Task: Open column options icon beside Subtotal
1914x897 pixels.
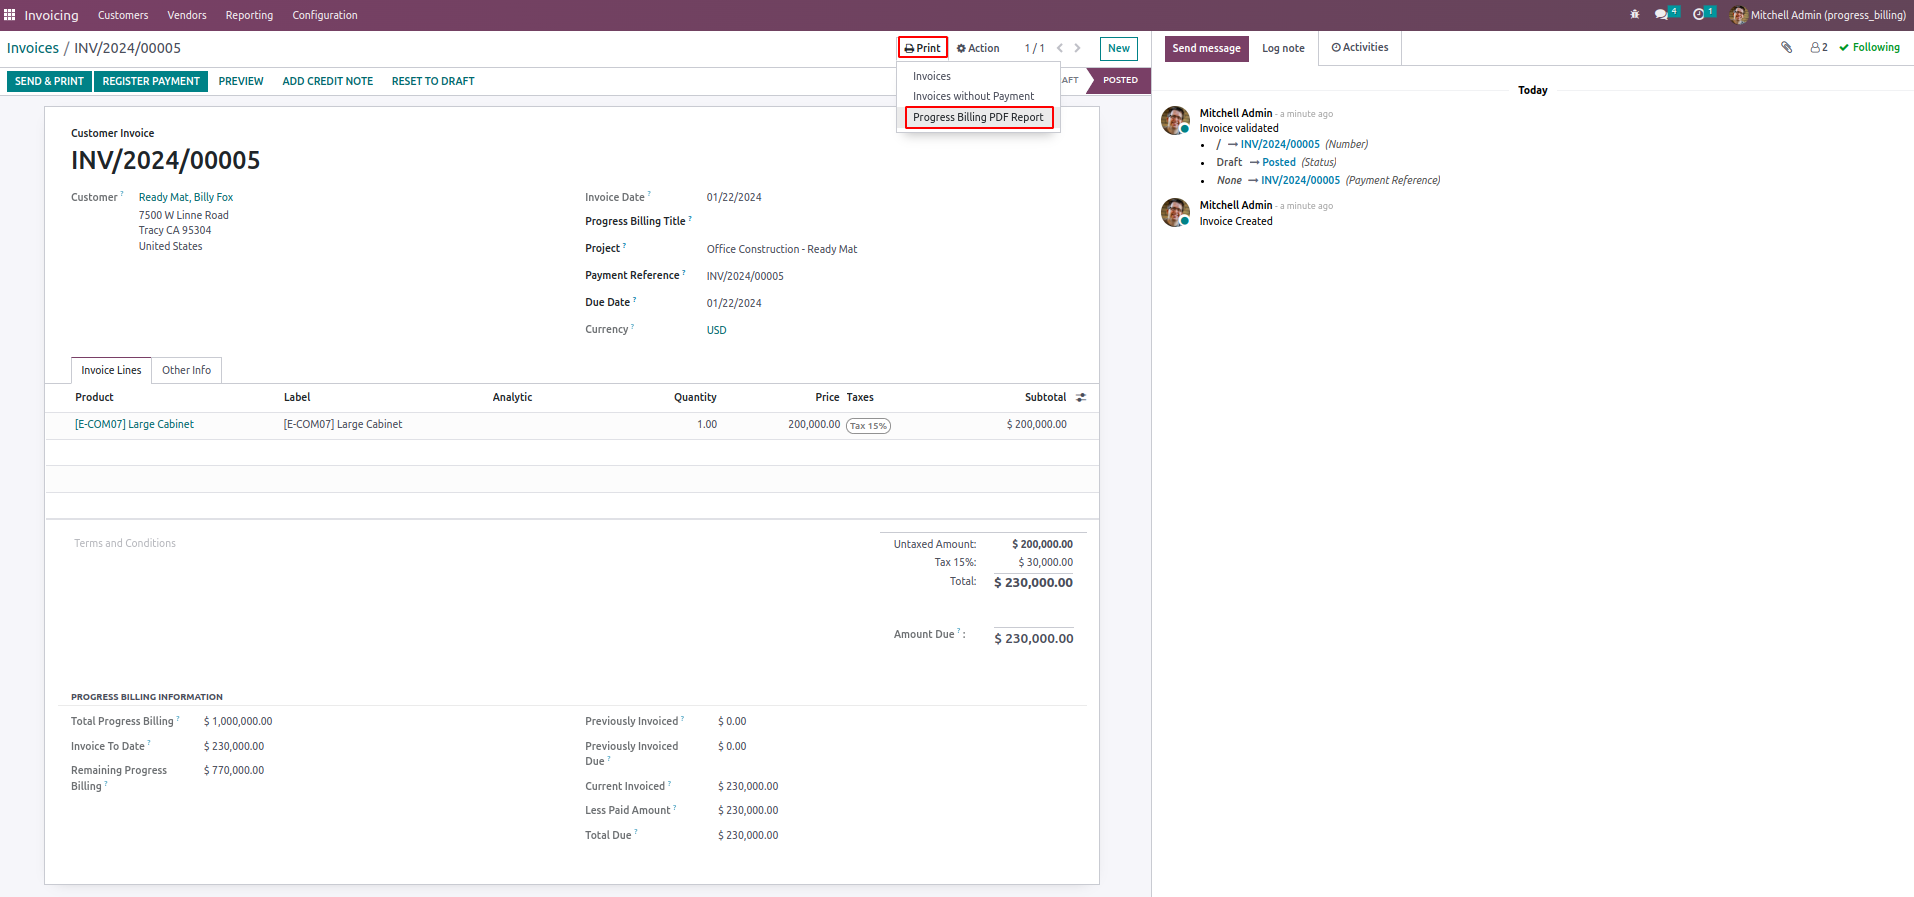Action: point(1081,398)
